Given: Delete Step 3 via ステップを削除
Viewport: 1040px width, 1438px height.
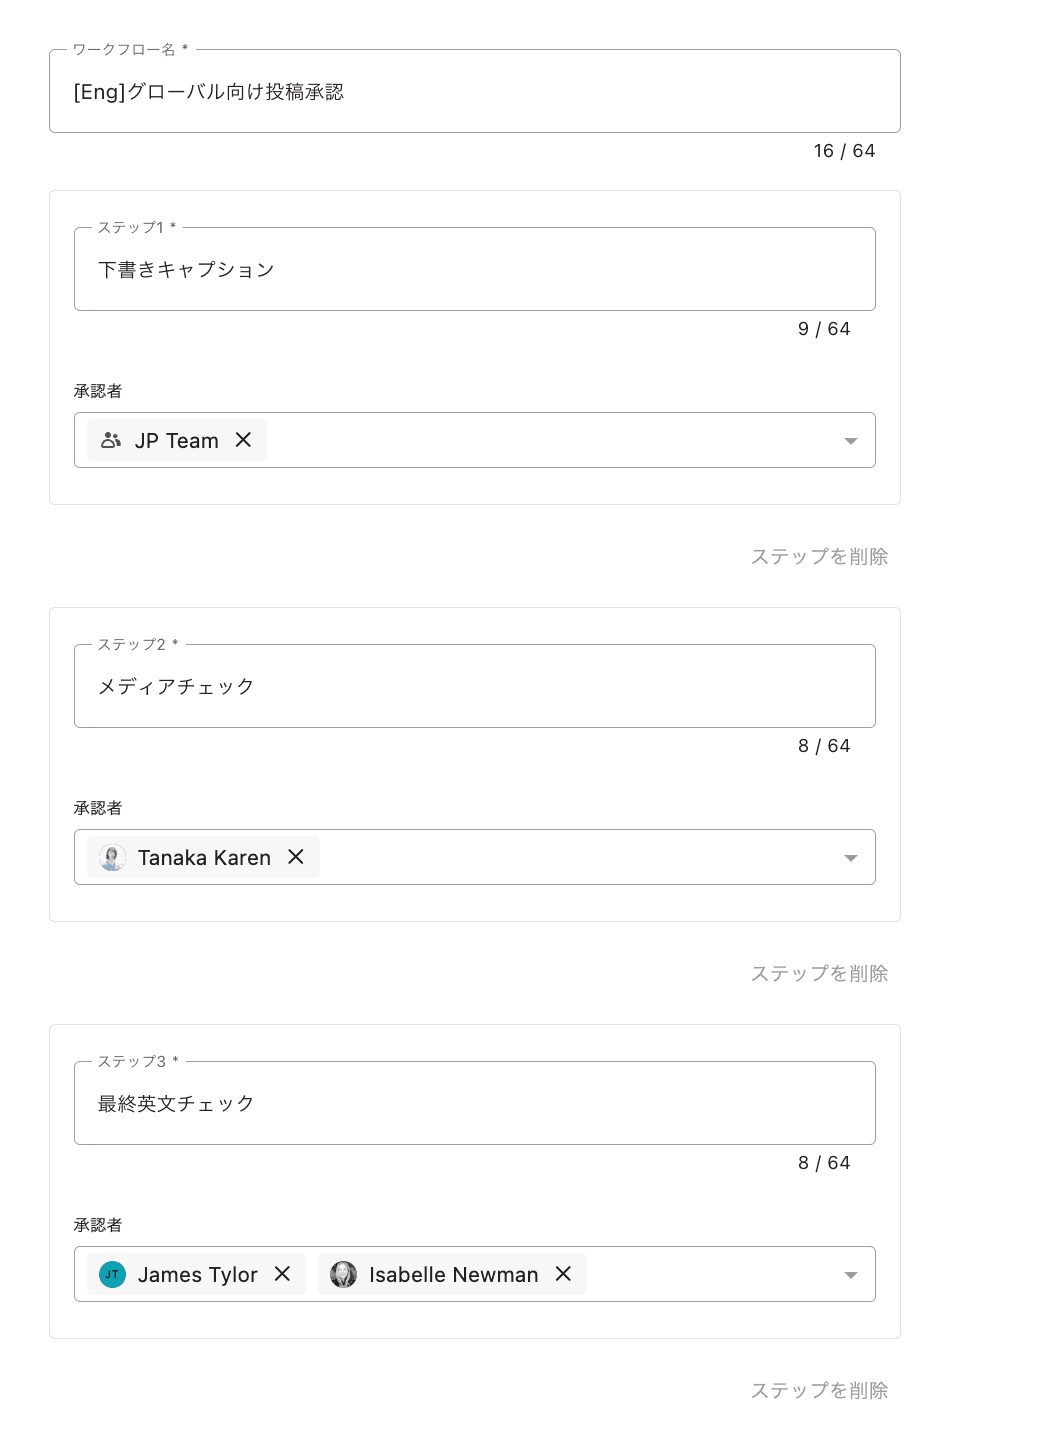Looking at the screenshot, I should [819, 1390].
